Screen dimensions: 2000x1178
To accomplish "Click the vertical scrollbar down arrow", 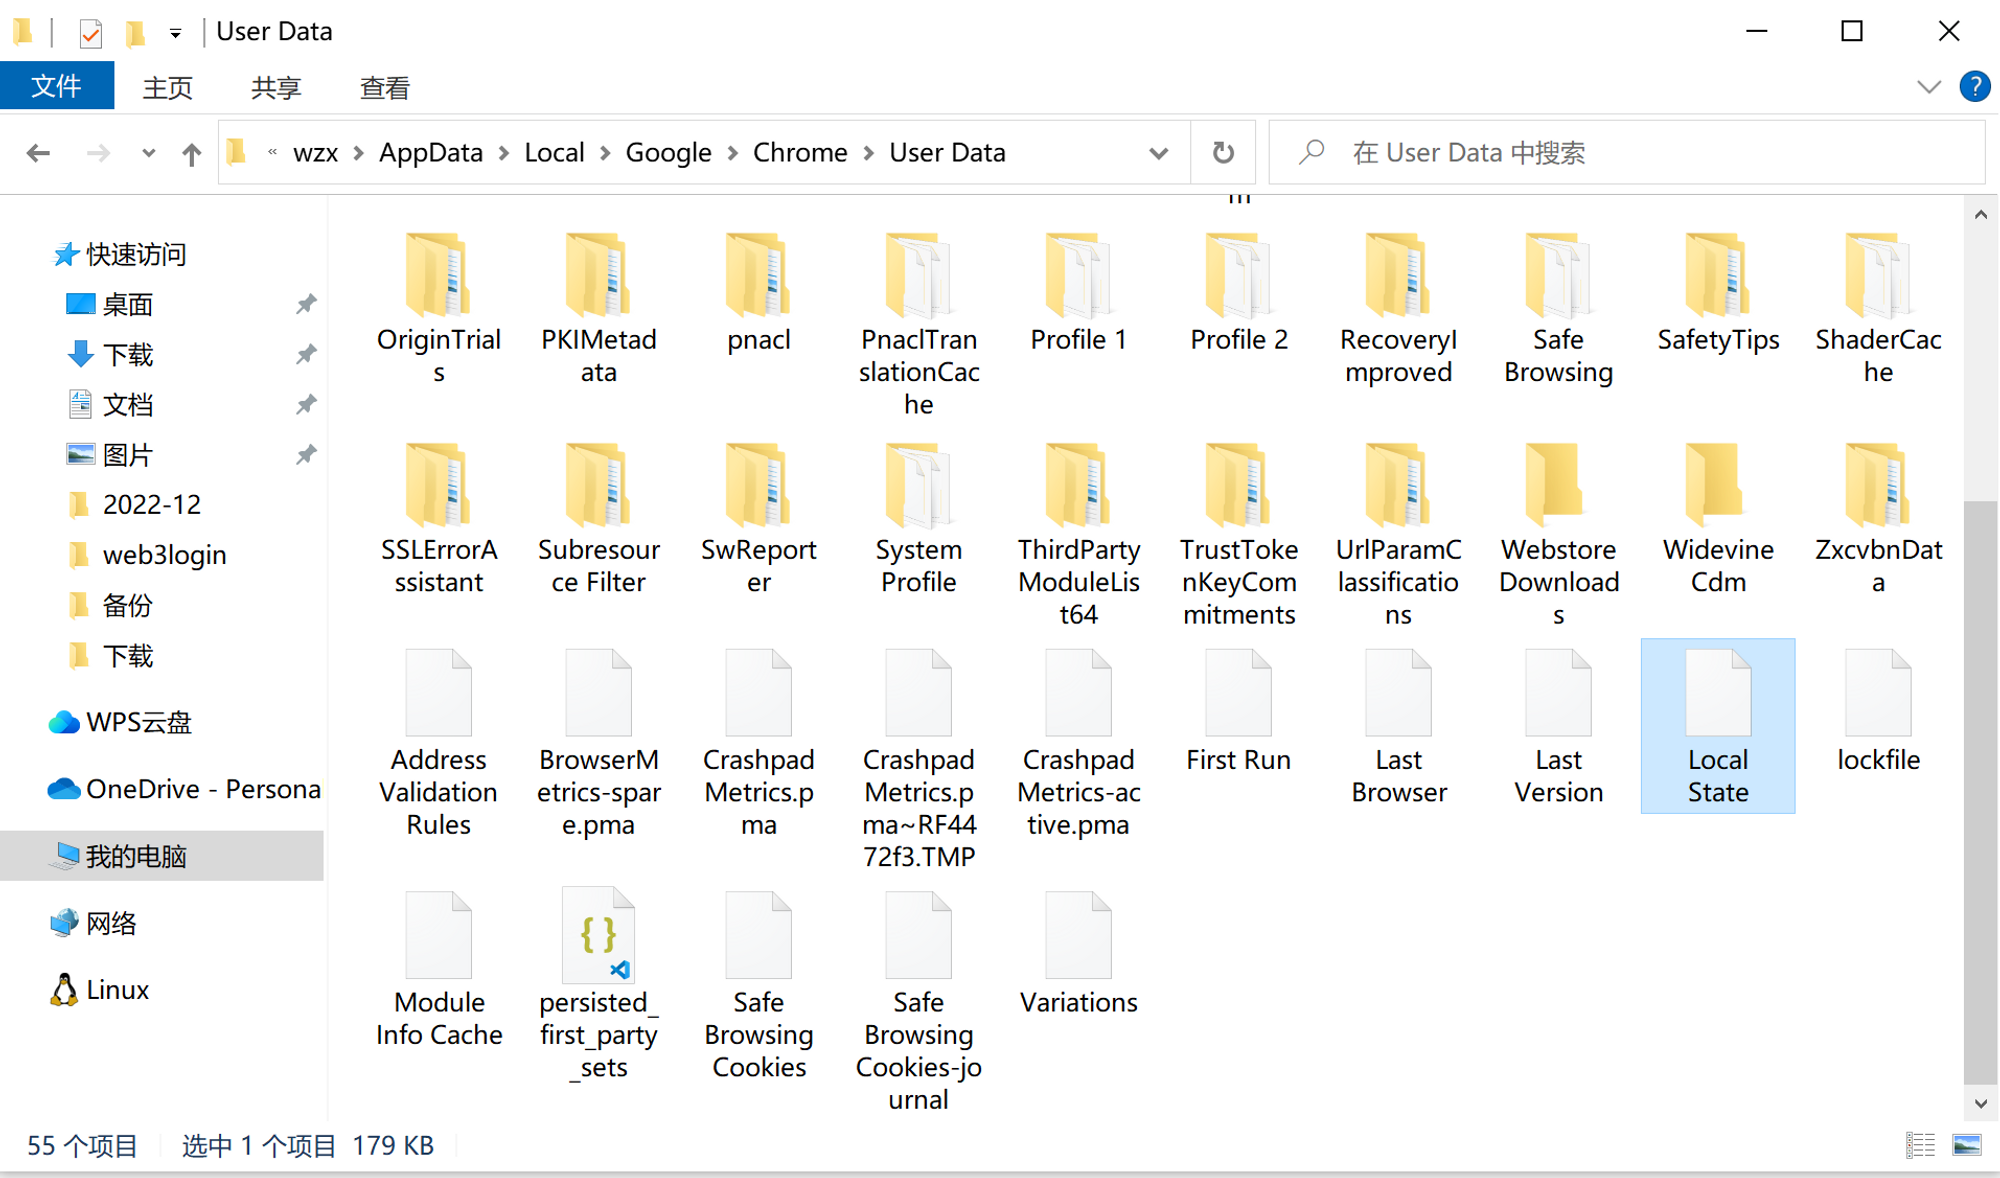I will [x=1980, y=1104].
